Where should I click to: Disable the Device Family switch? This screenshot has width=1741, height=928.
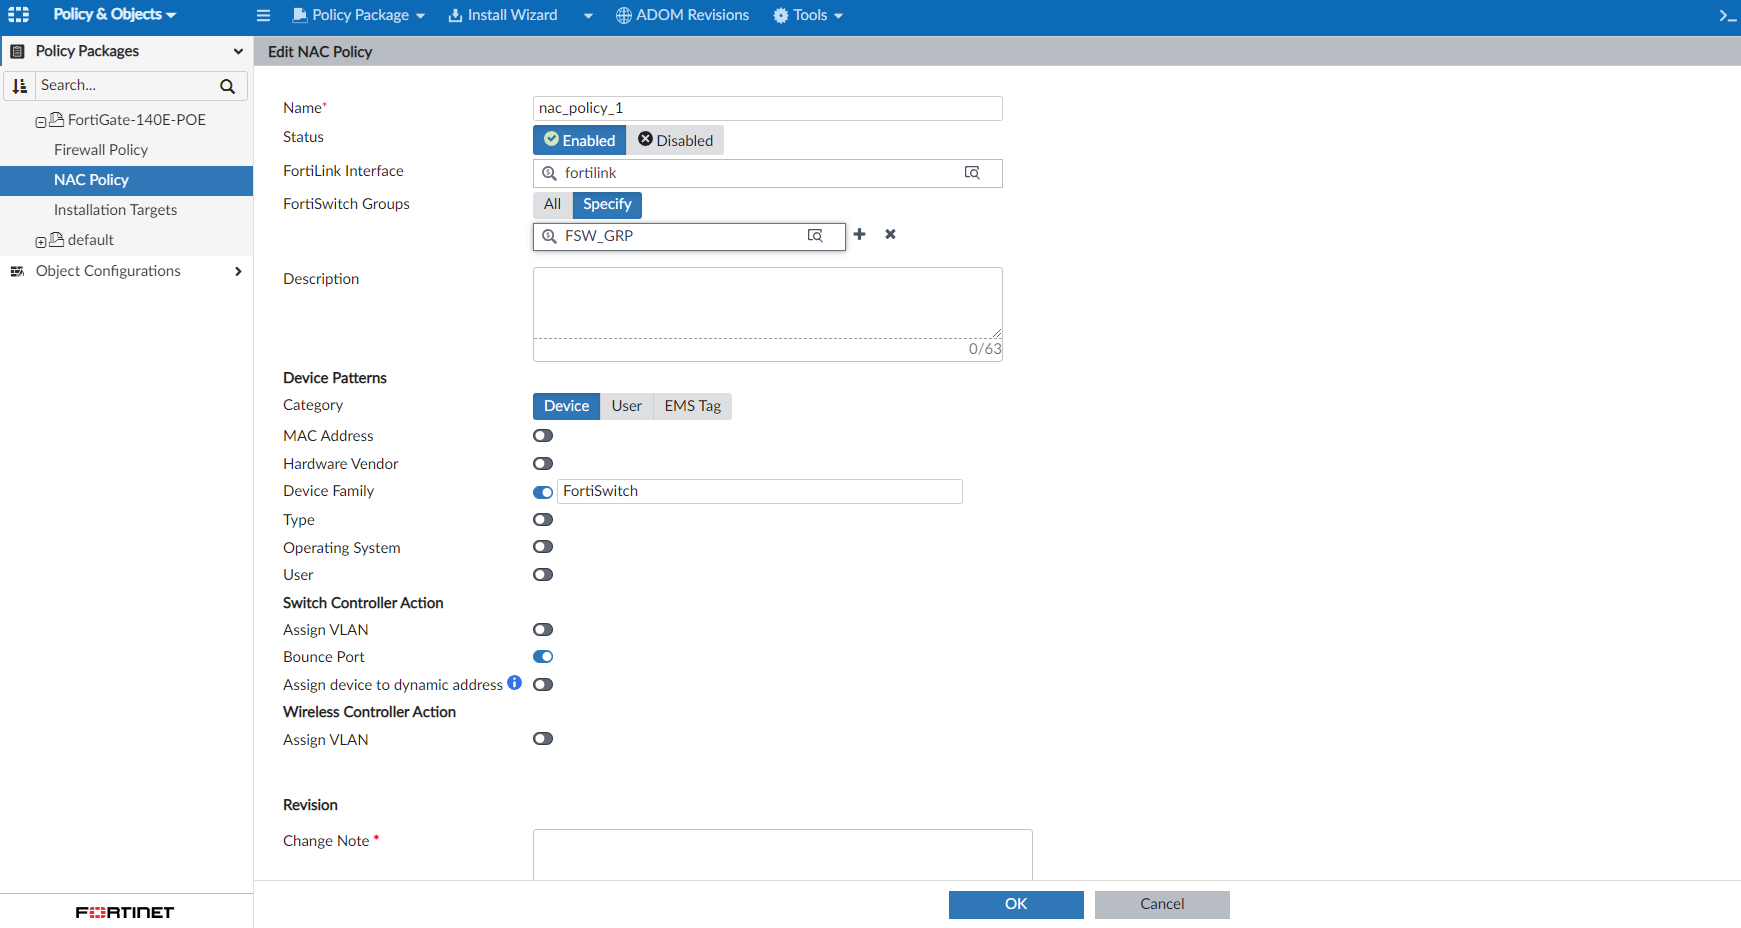tap(543, 492)
